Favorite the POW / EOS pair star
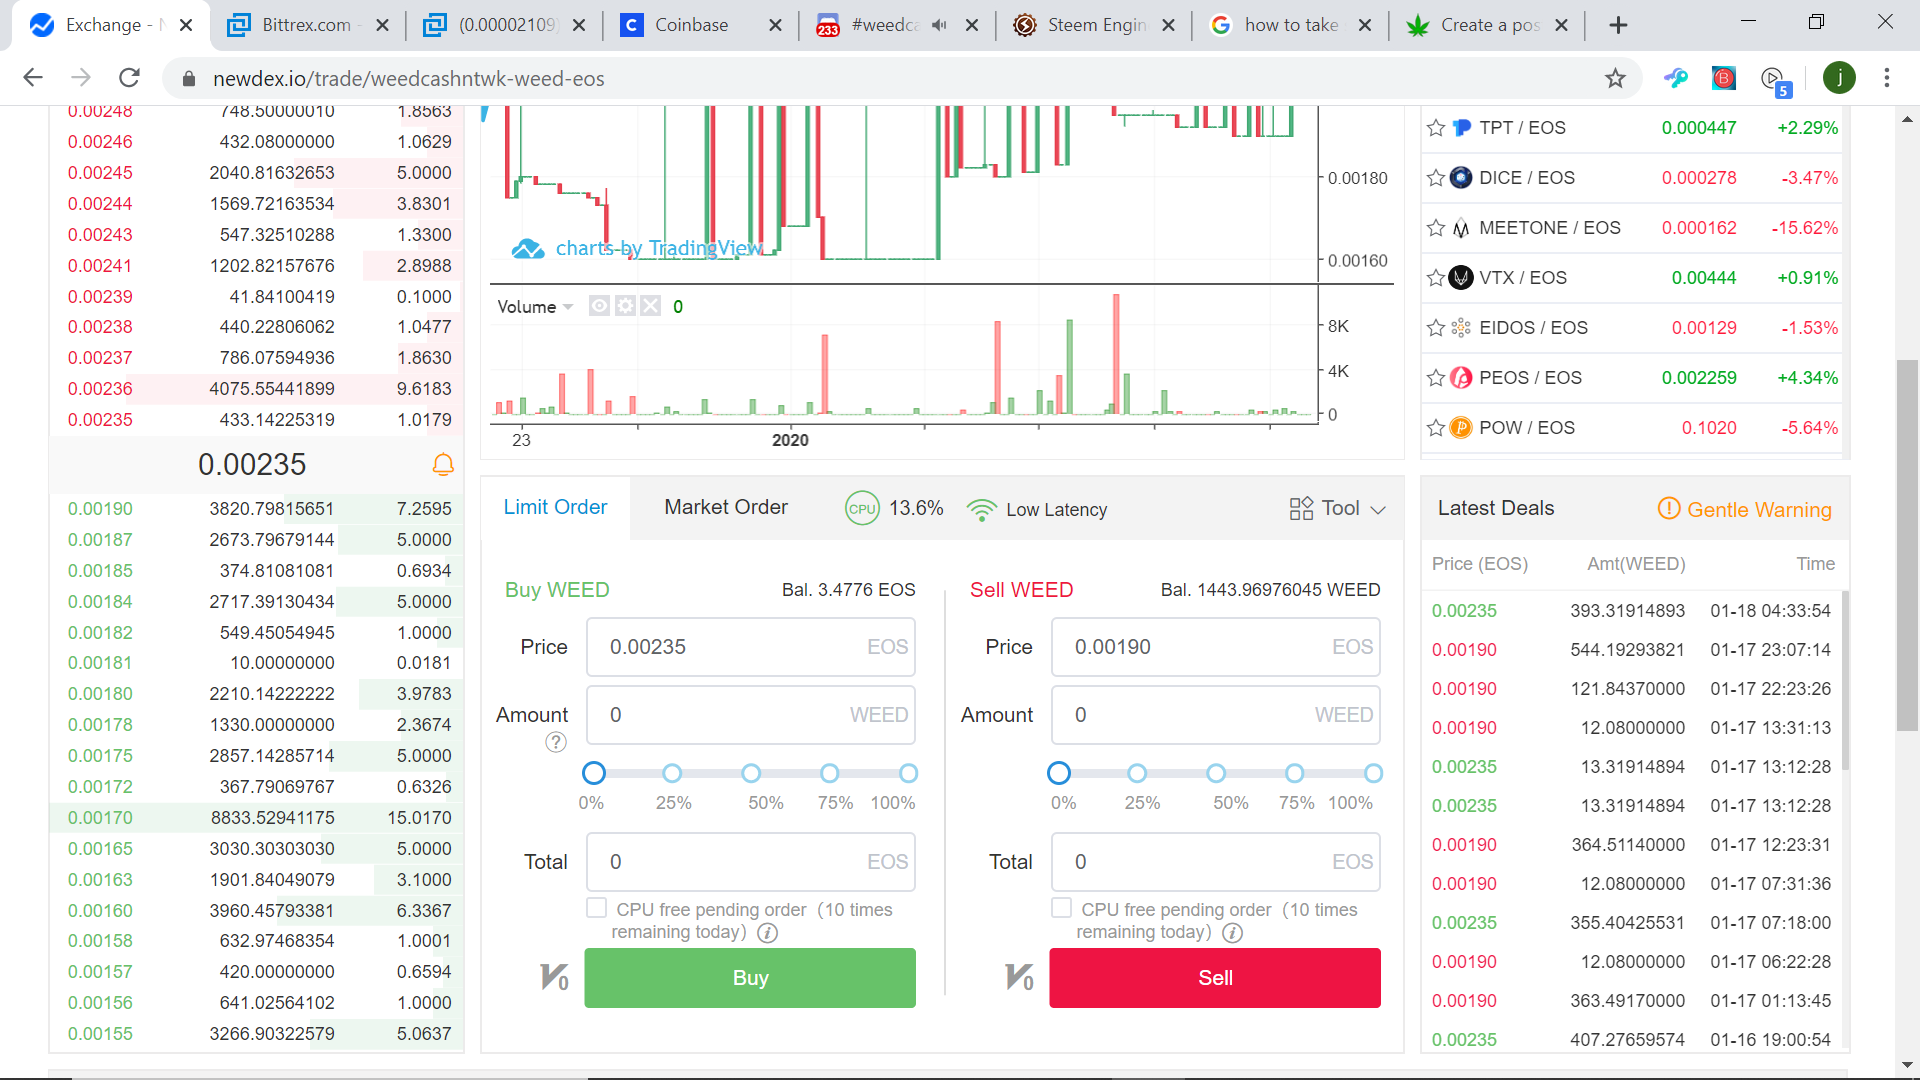This screenshot has height=1080, width=1920. [x=1436, y=428]
